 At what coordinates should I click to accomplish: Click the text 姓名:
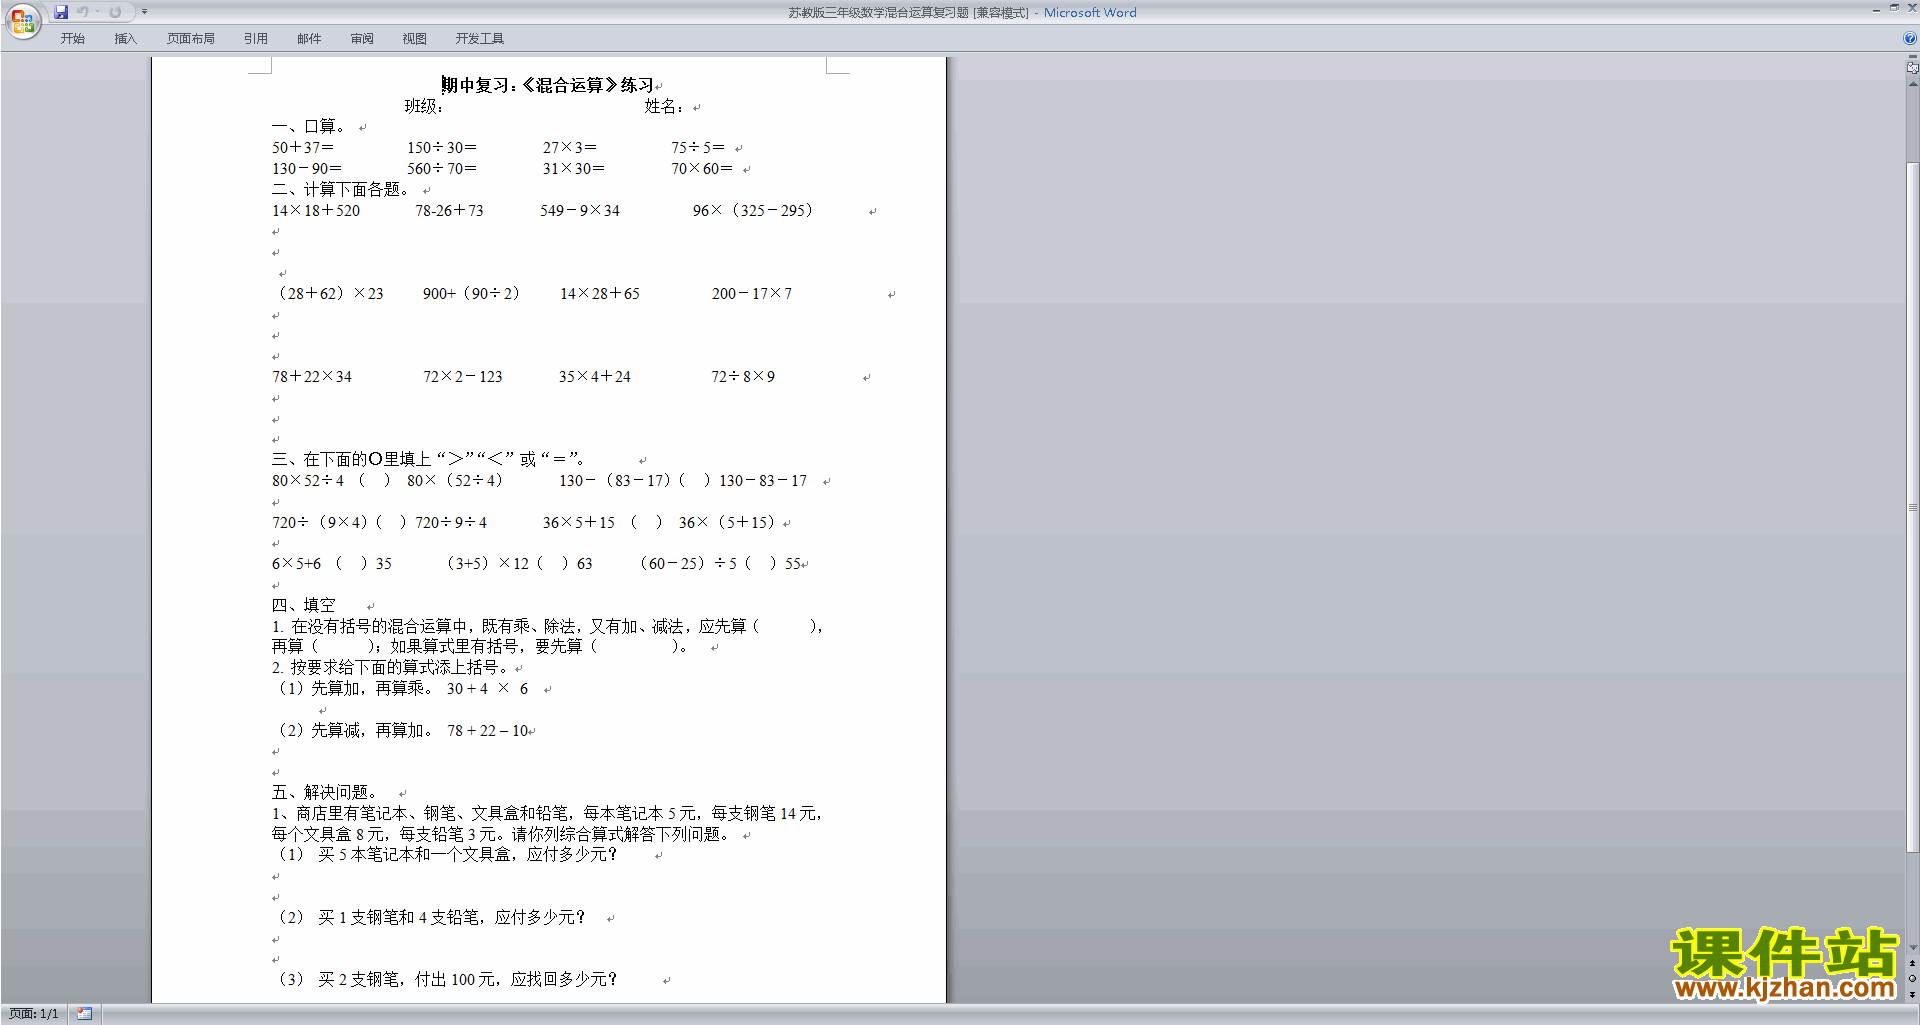pos(664,106)
